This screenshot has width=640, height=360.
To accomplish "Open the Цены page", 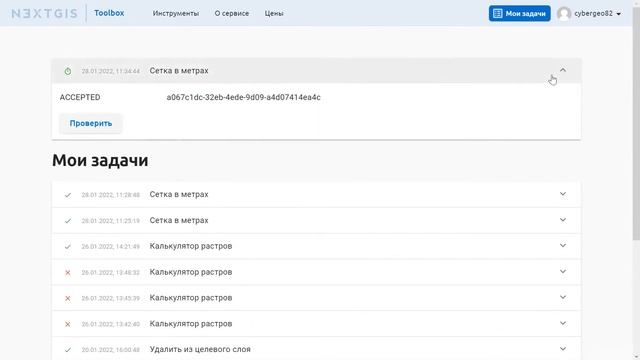I will tap(274, 13).
